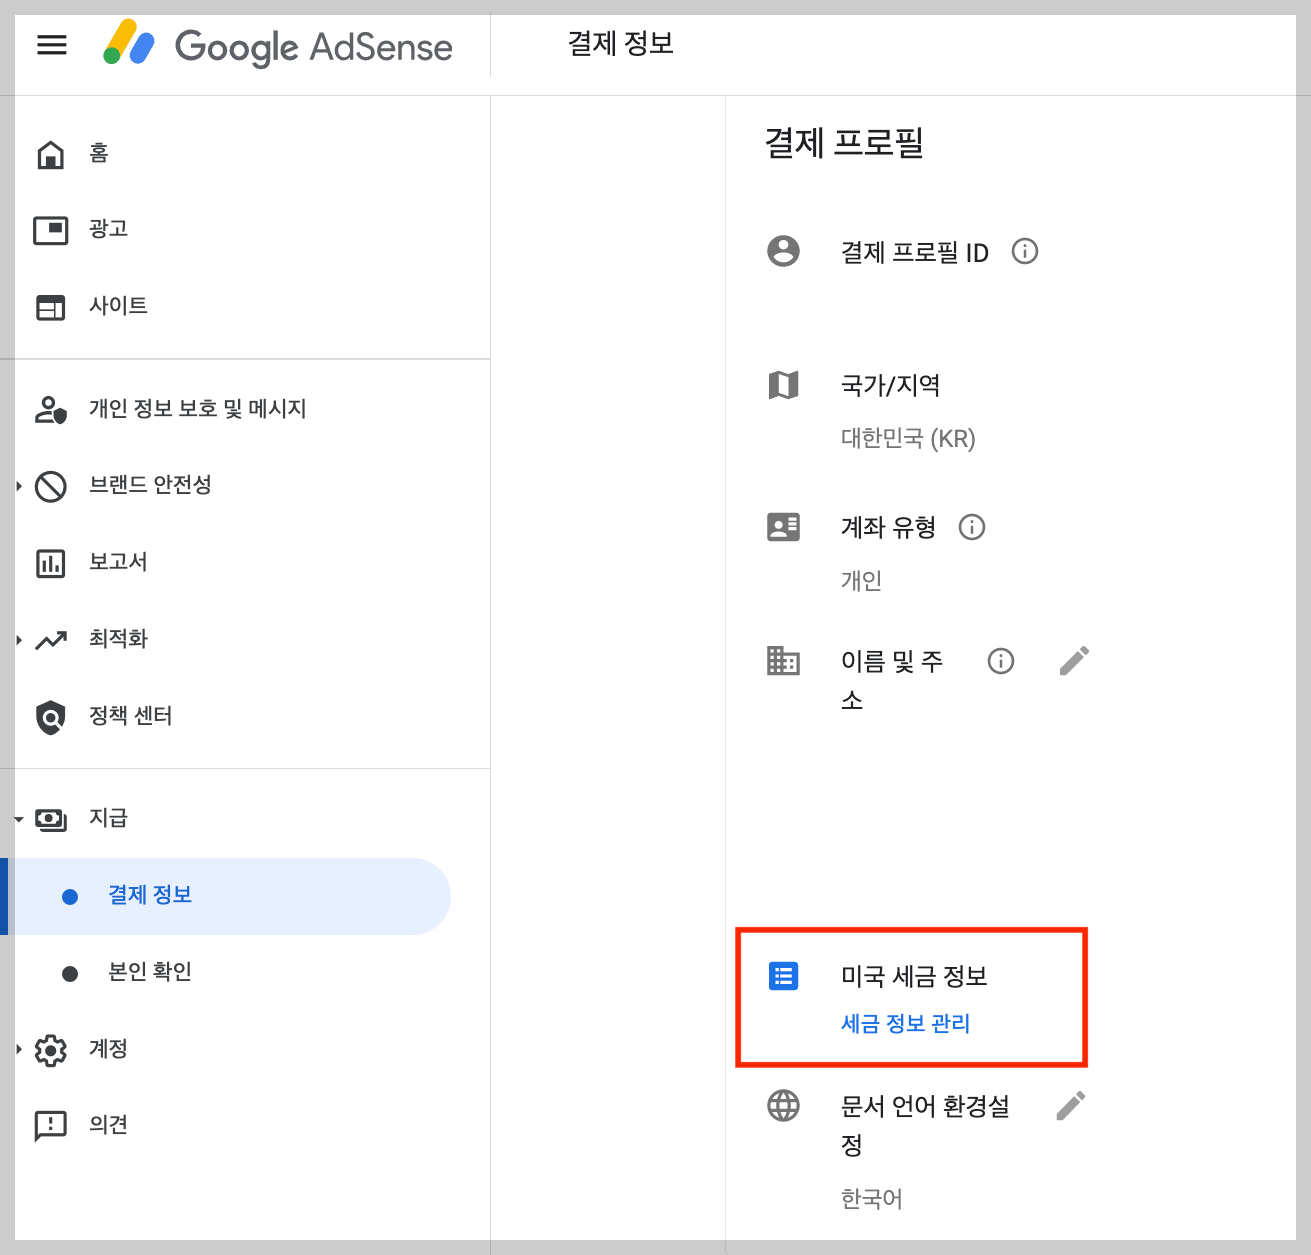Edit 문서 언어 환경설정 using the pencil icon
Viewport: 1311px width, 1255px height.
1071,1105
